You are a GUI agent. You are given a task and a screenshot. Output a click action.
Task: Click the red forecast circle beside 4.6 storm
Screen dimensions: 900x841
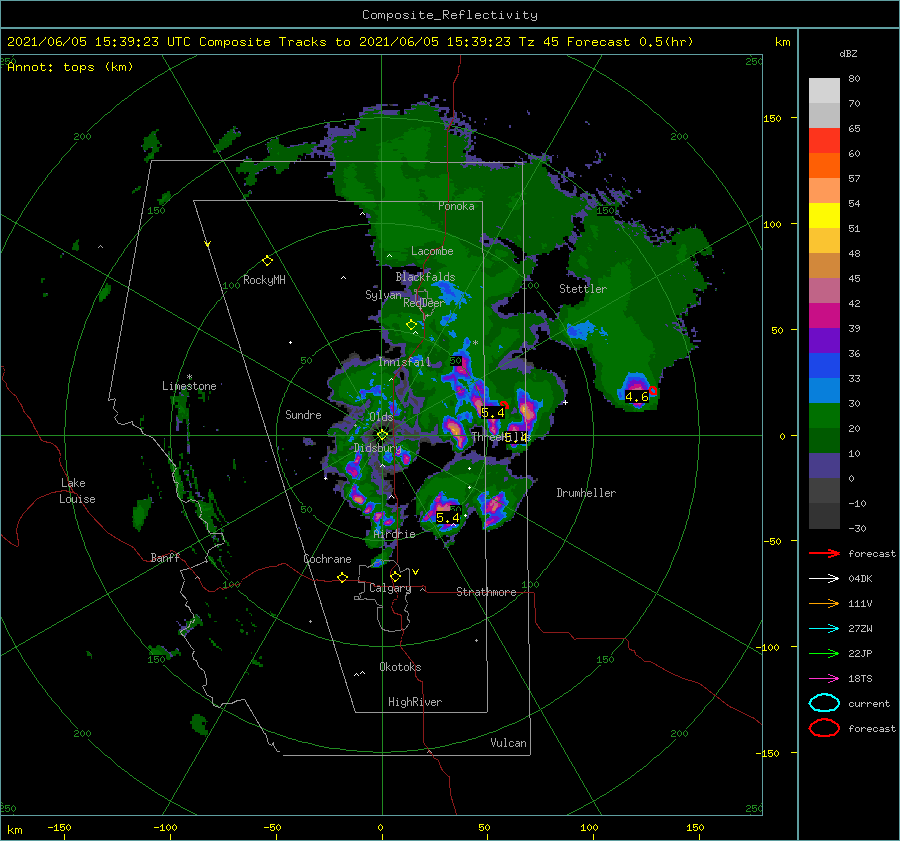(653, 391)
